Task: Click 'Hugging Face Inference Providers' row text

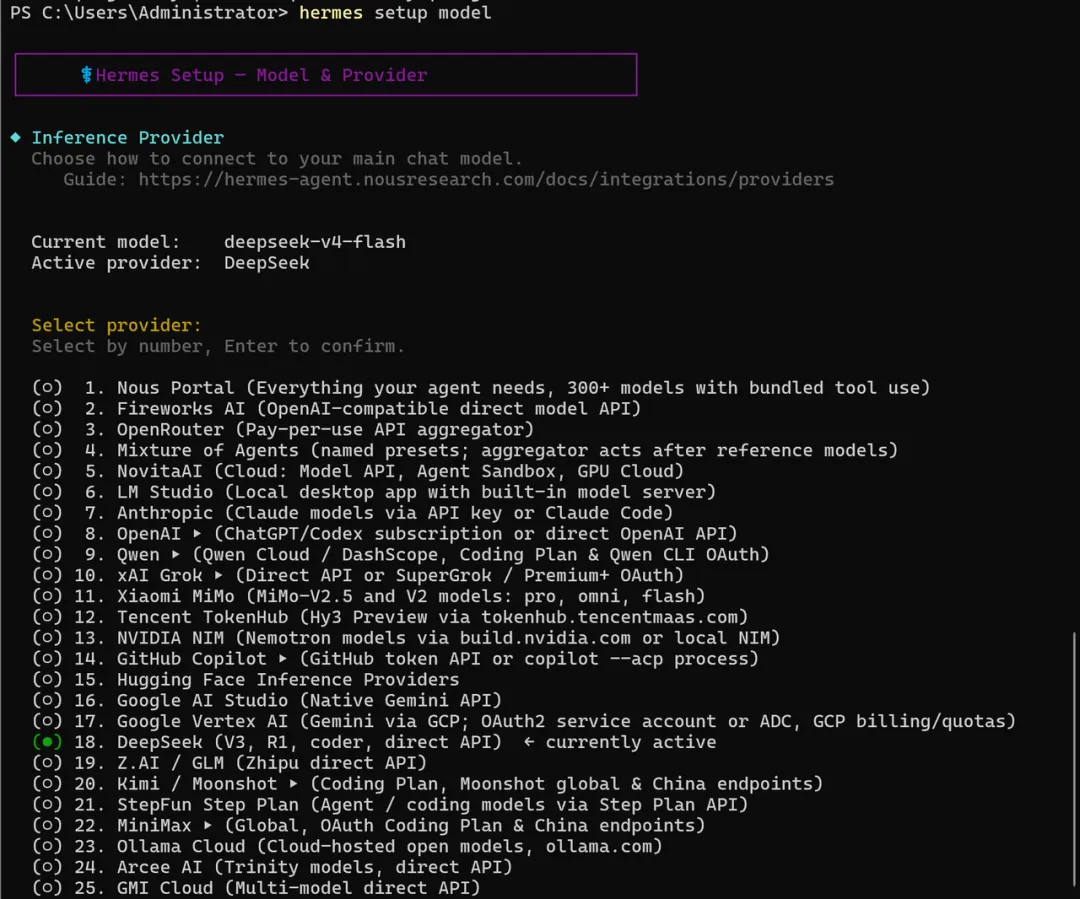Action: [287, 679]
